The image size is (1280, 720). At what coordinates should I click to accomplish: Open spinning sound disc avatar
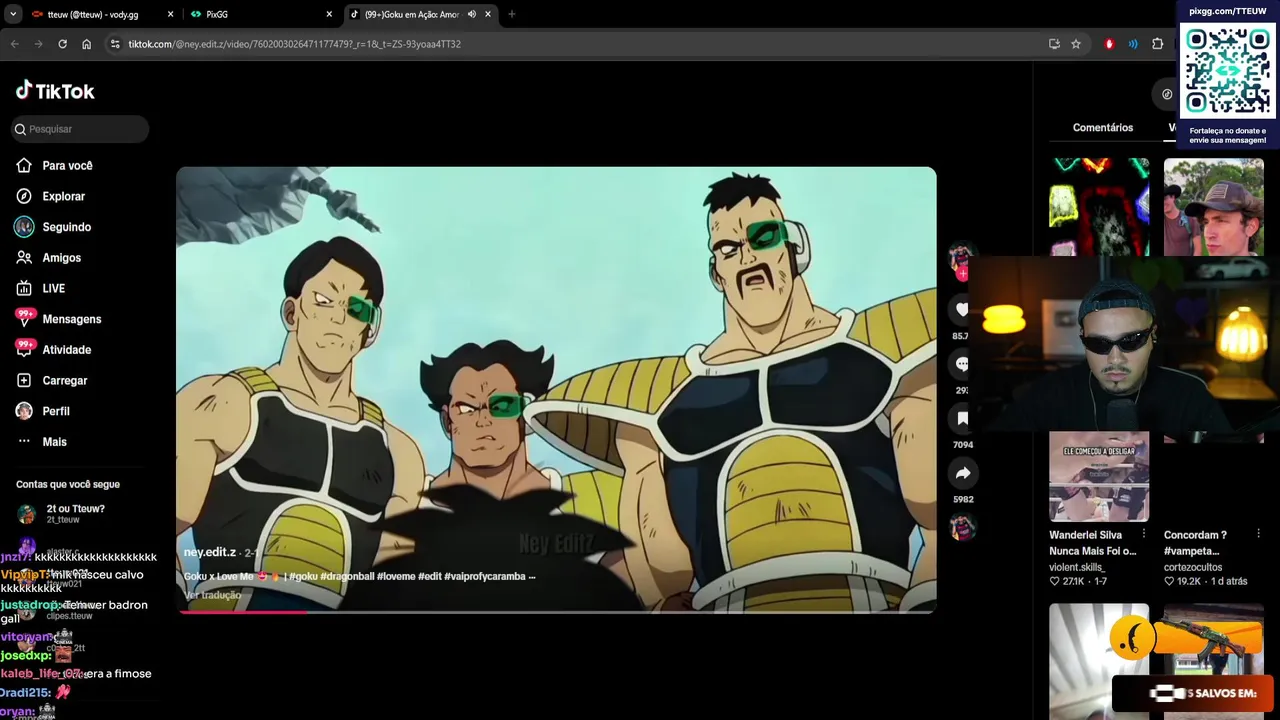962,527
